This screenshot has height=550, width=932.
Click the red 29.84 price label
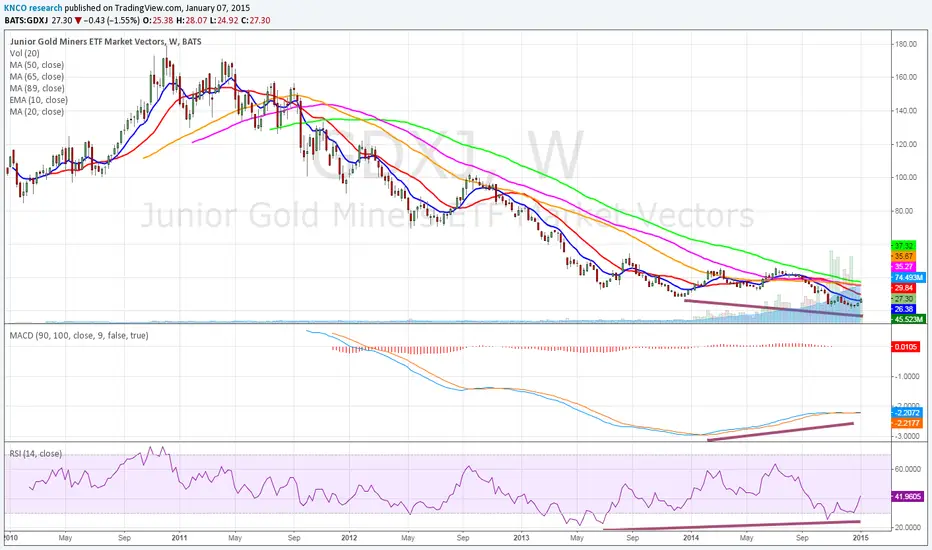(903, 288)
